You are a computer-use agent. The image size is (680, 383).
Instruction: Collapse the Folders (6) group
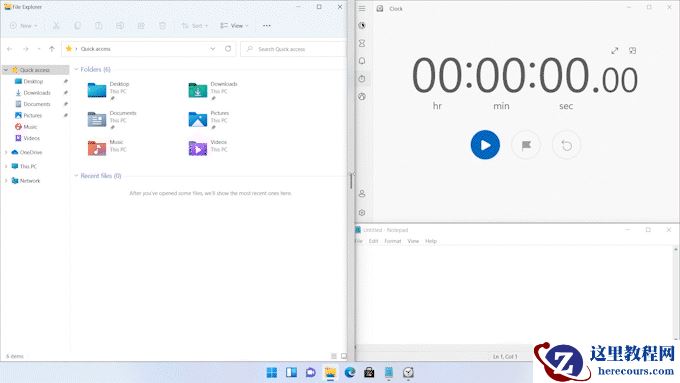pos(76,69)
